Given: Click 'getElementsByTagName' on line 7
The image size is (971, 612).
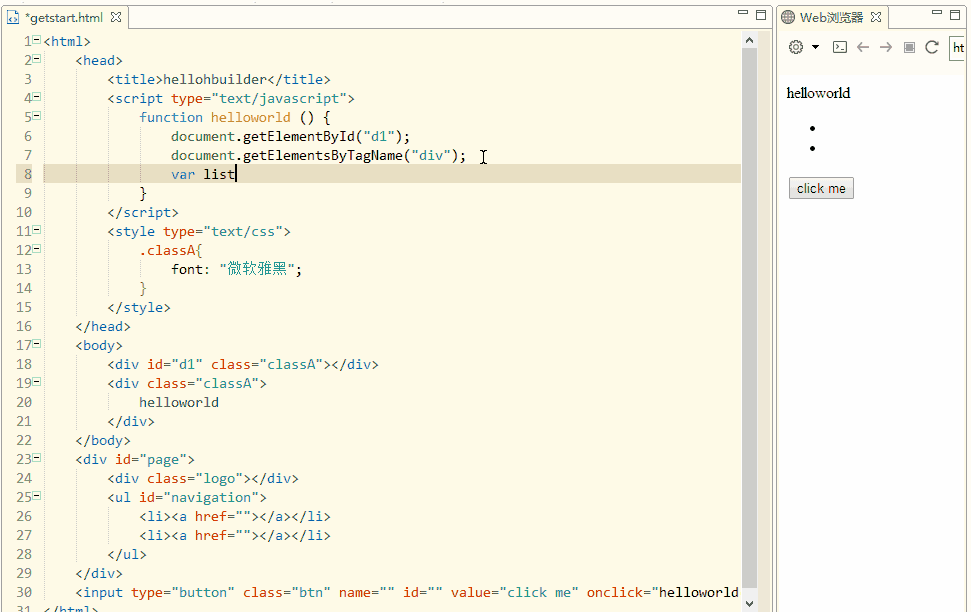Looking at the screenshot, I should tap(323, 155).
